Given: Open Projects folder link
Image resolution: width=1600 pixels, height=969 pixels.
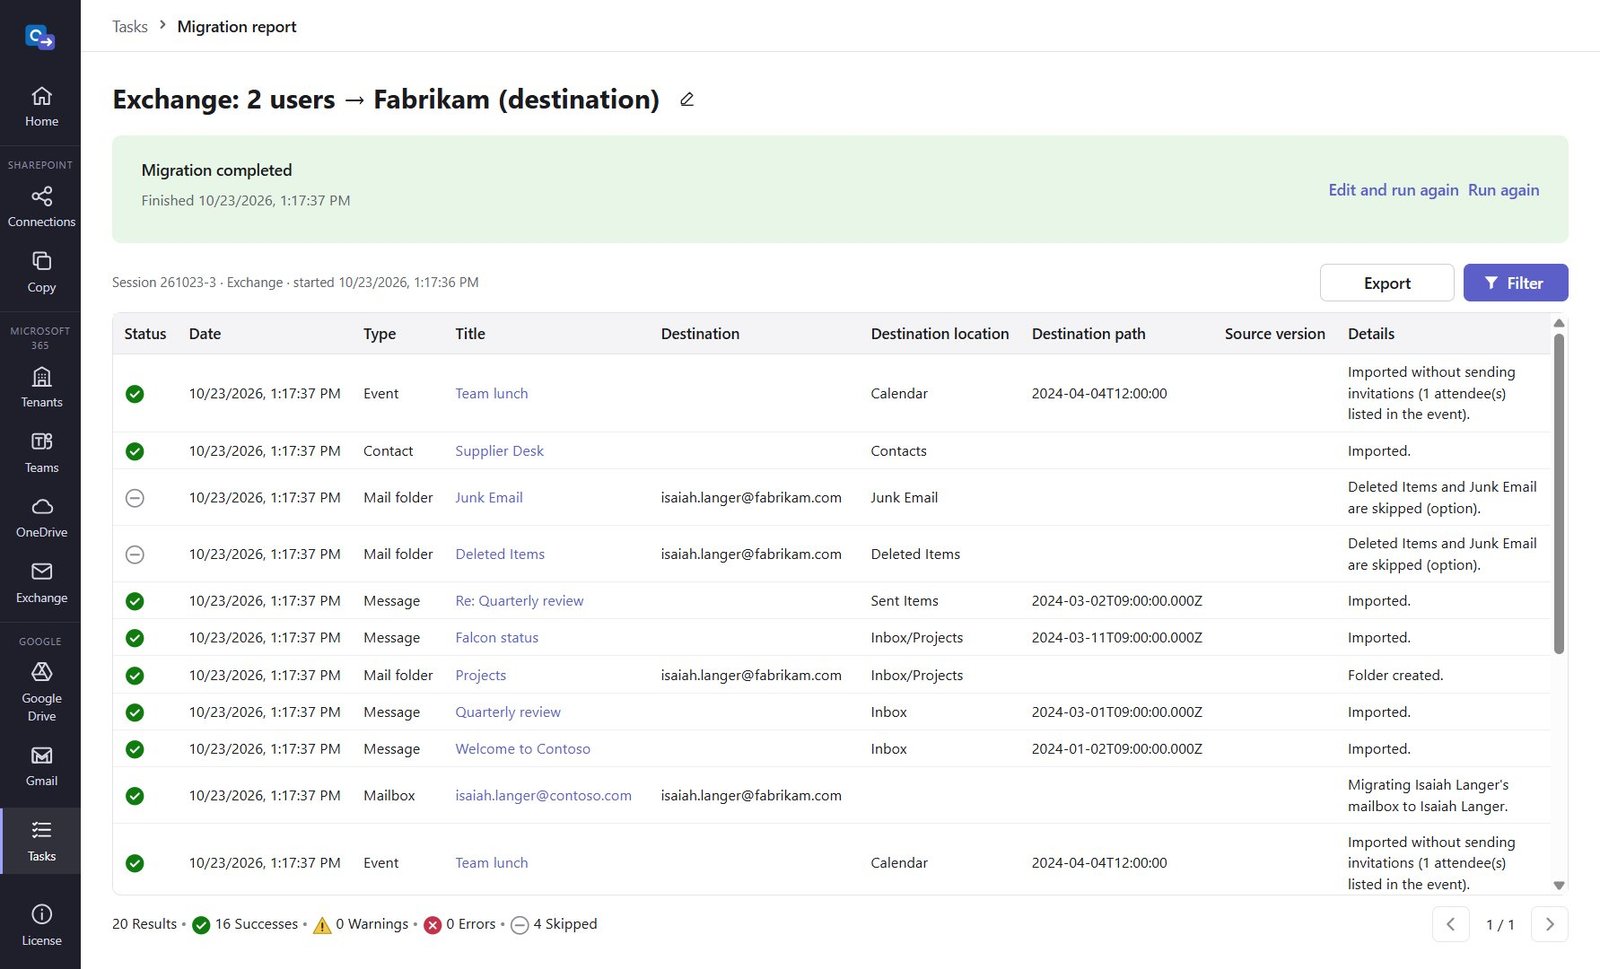Looking at the screenshot, I should coord(481,676).
